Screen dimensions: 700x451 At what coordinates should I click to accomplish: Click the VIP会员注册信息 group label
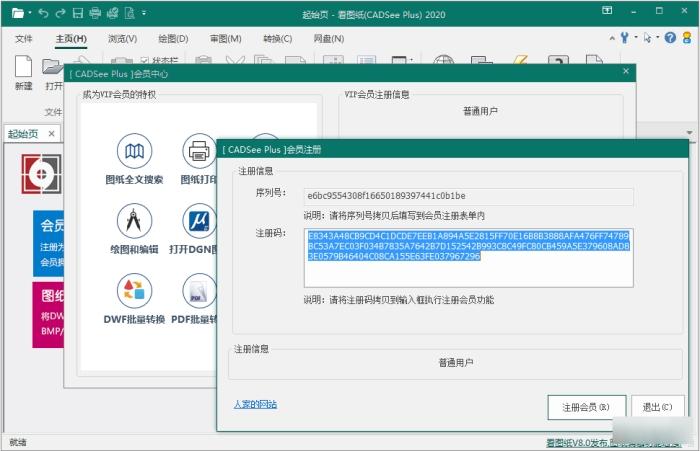[377, 94]
